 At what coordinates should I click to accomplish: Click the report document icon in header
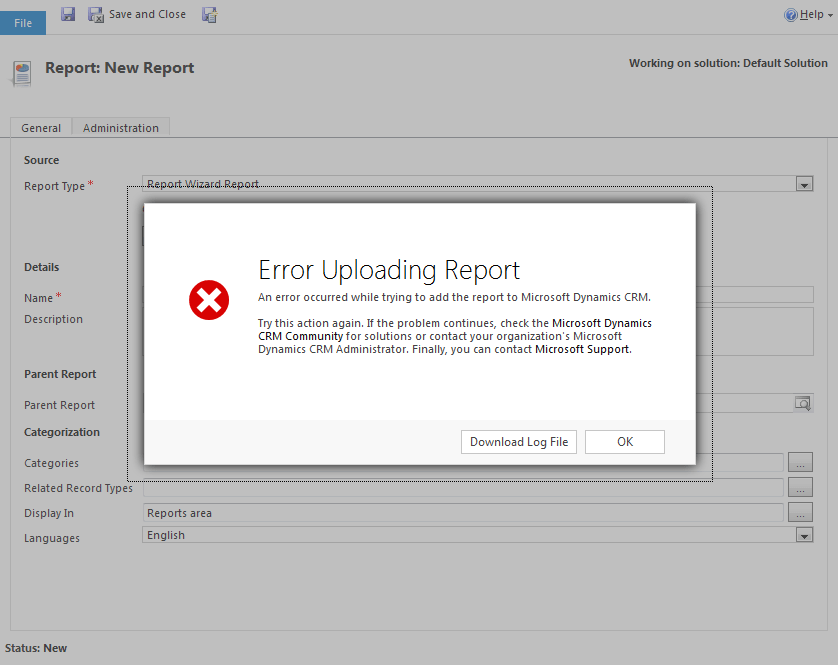[21, 74]
